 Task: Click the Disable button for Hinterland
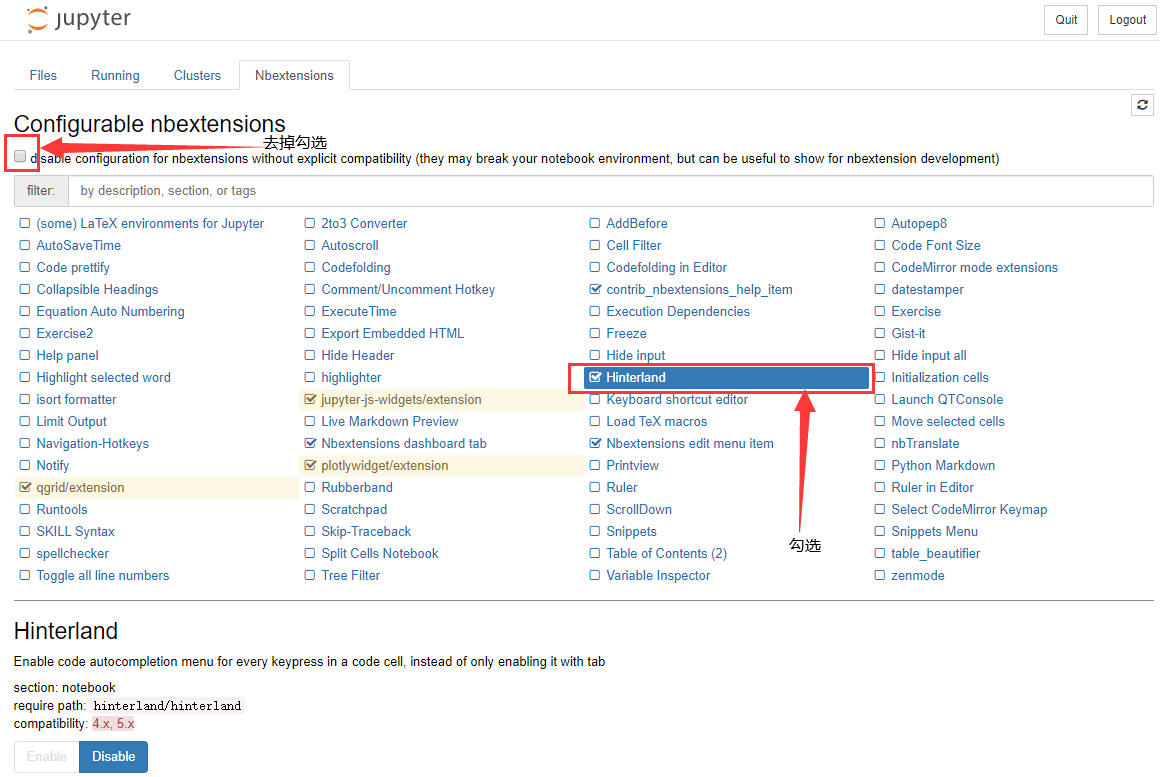113,756
